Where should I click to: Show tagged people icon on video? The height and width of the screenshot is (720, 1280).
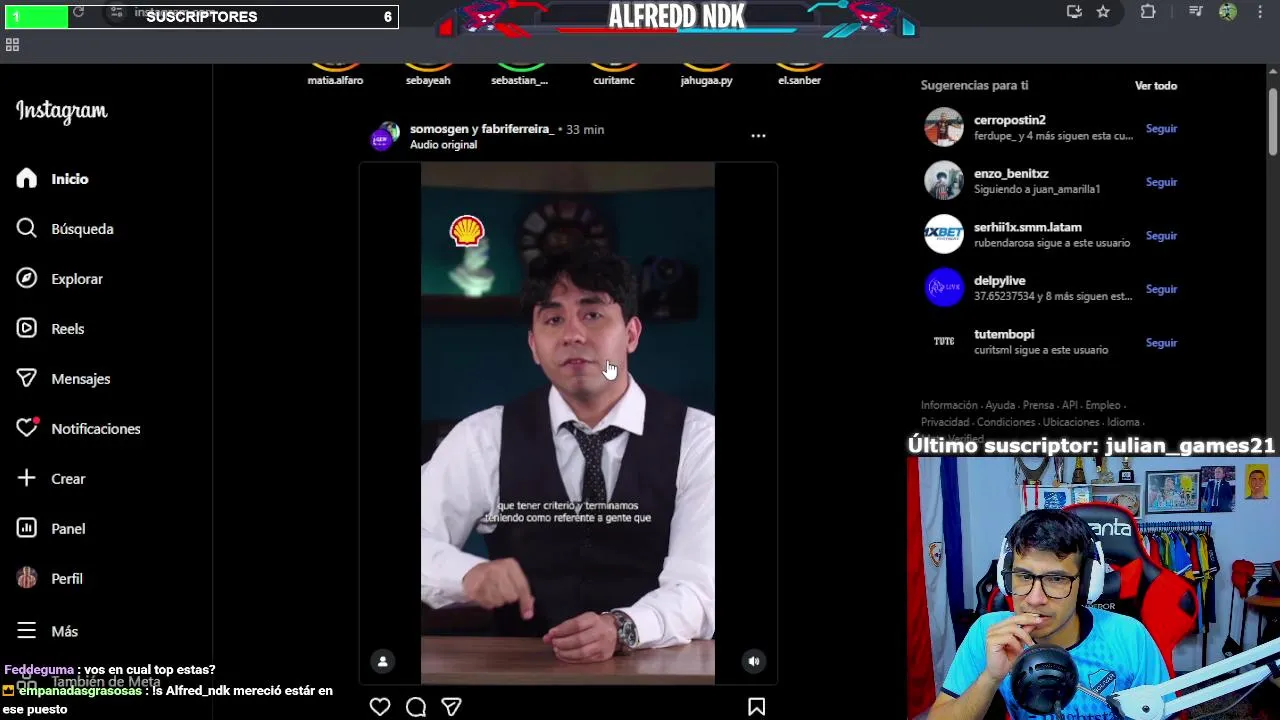tap(382, 661)
